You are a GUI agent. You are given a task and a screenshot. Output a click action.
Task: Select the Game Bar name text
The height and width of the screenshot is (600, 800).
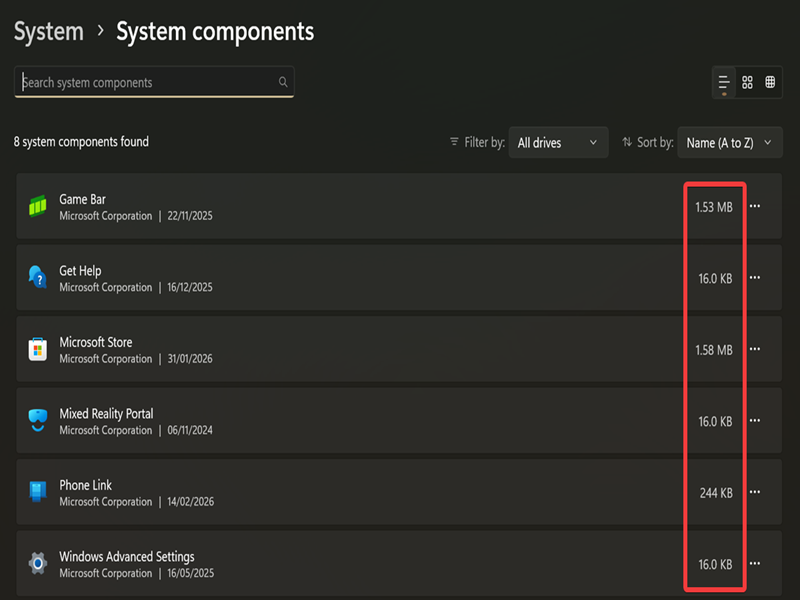(83, 199)
